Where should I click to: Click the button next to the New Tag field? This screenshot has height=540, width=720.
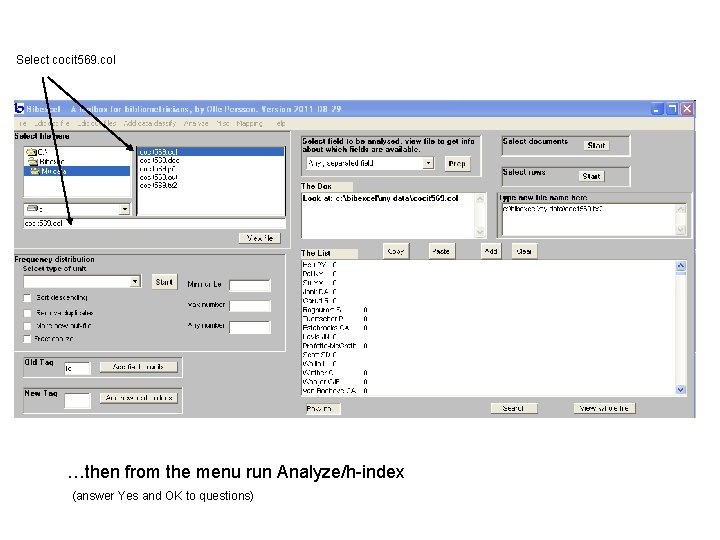click(x=139, y=398)
